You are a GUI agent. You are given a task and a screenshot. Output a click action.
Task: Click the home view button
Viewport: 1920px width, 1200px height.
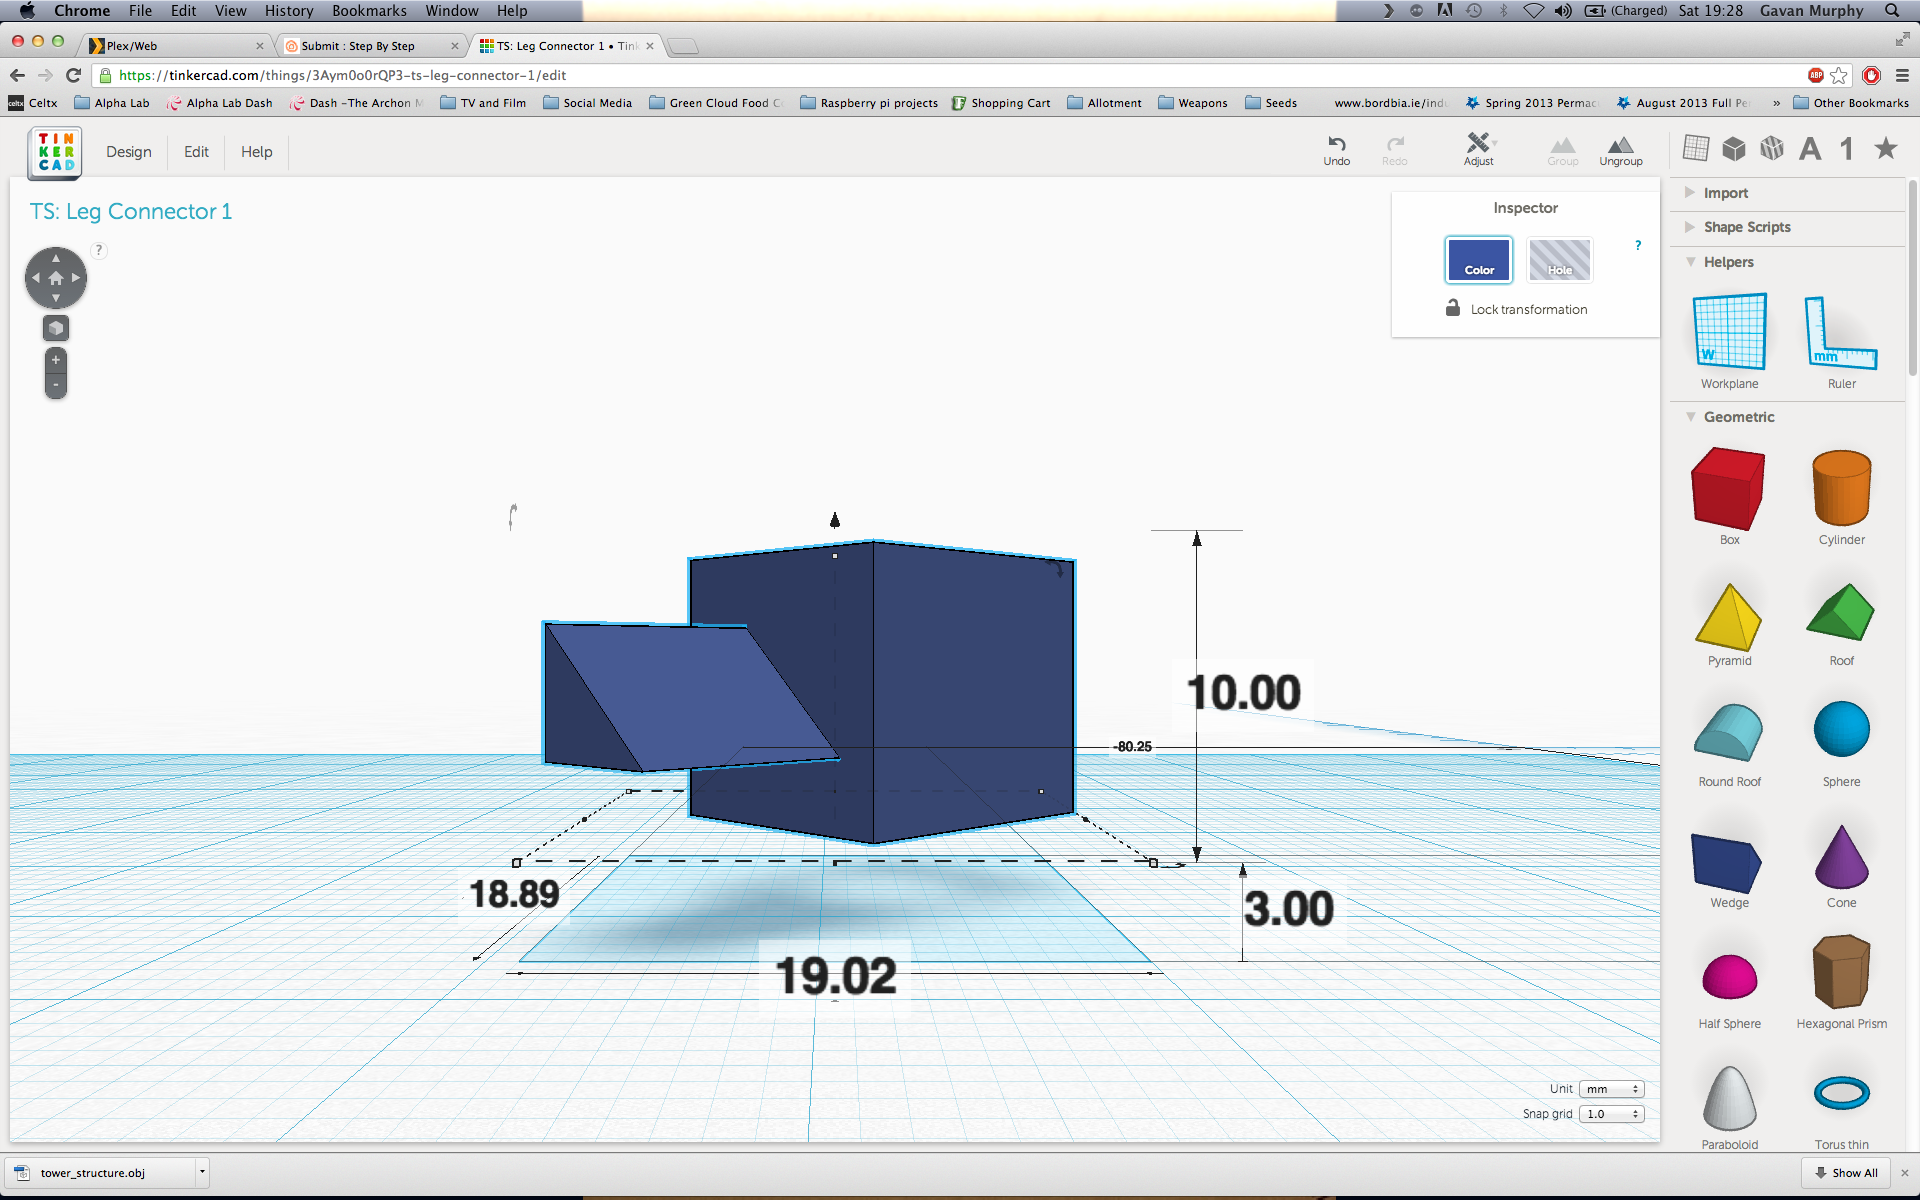pyautogui.click(x=56, y=278)
